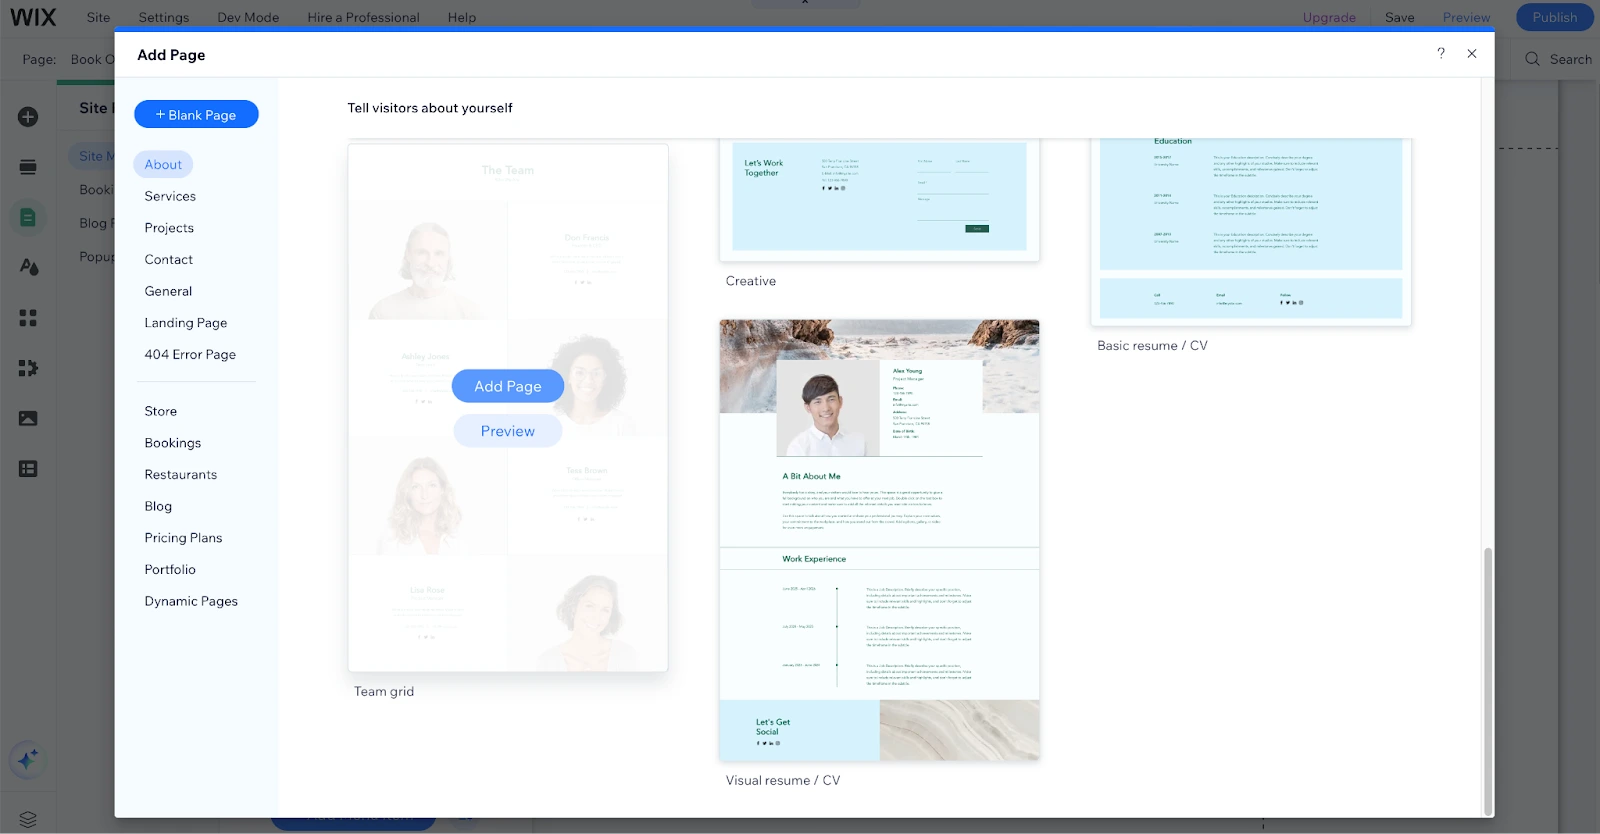The image size is (1600, 834).
Task: Select the Contact category
Action: (x=169, y=260)
